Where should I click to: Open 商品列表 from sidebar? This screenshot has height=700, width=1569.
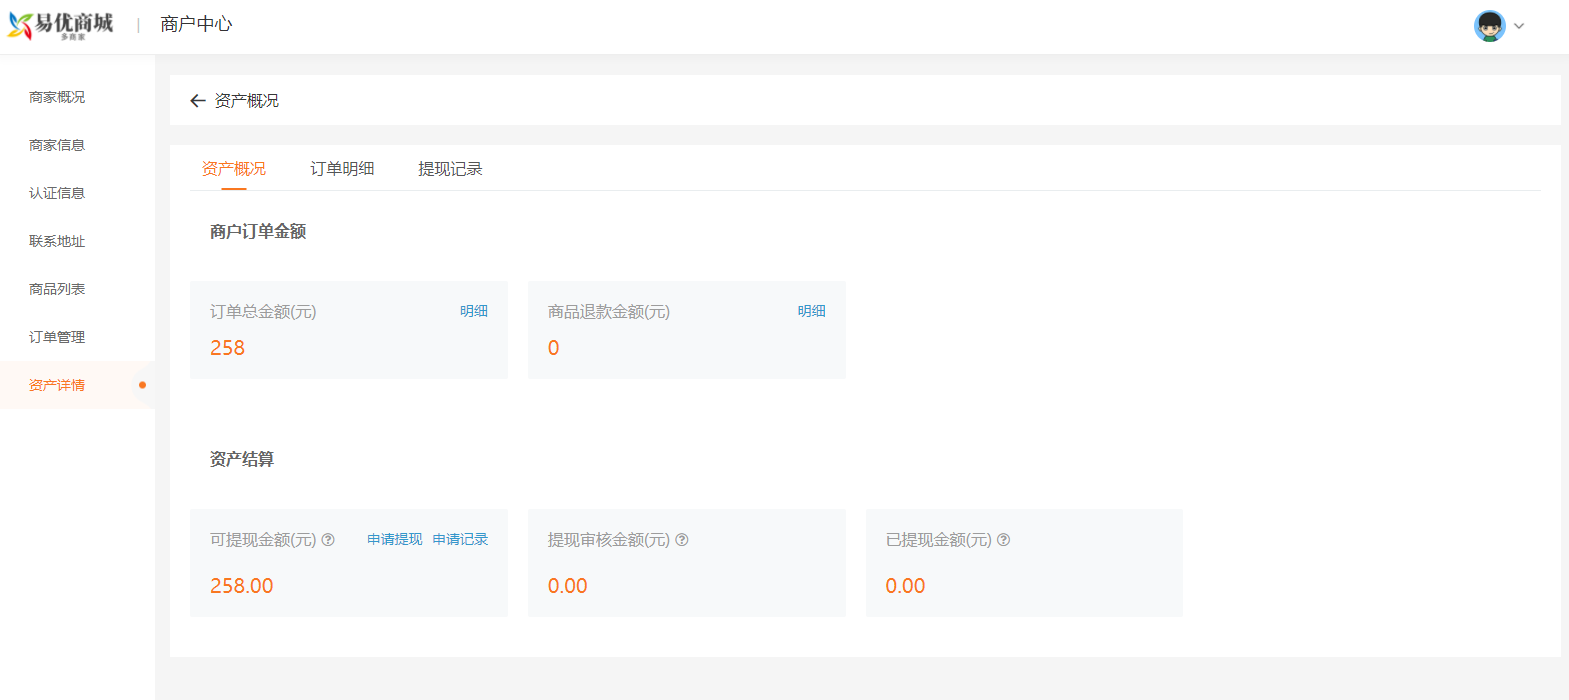(57, 289)
